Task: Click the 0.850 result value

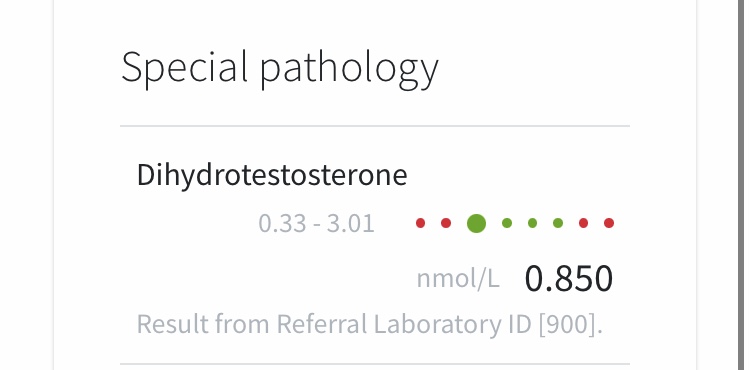Action: (x=569, y=279)
